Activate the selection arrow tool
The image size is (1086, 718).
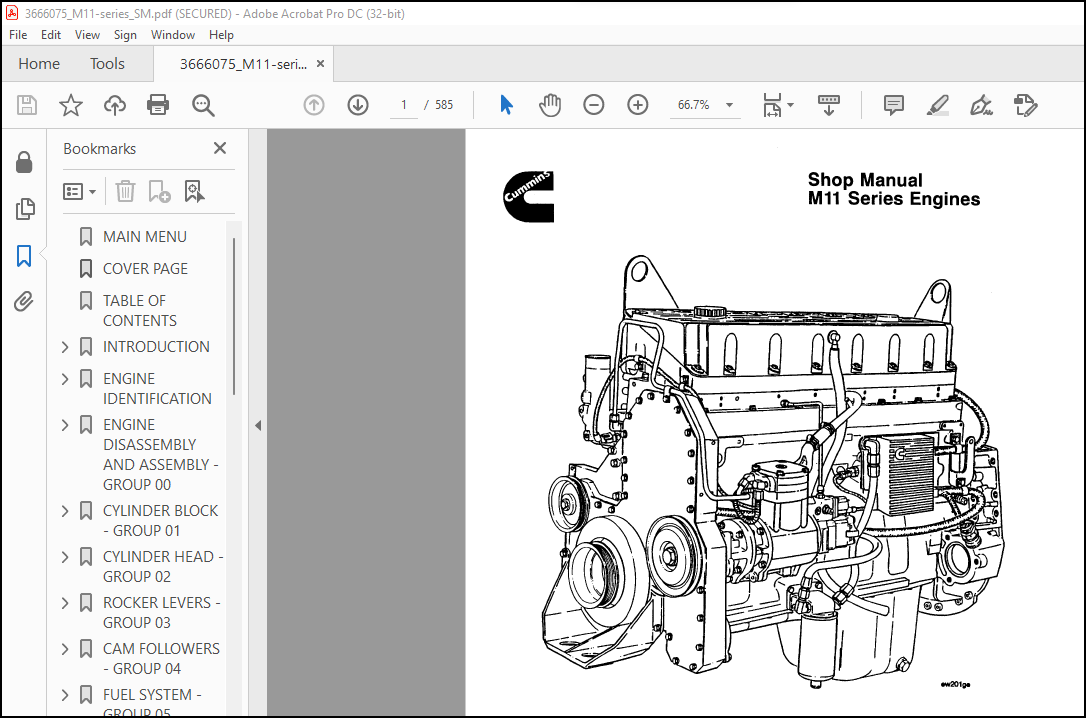pos(506,105)
